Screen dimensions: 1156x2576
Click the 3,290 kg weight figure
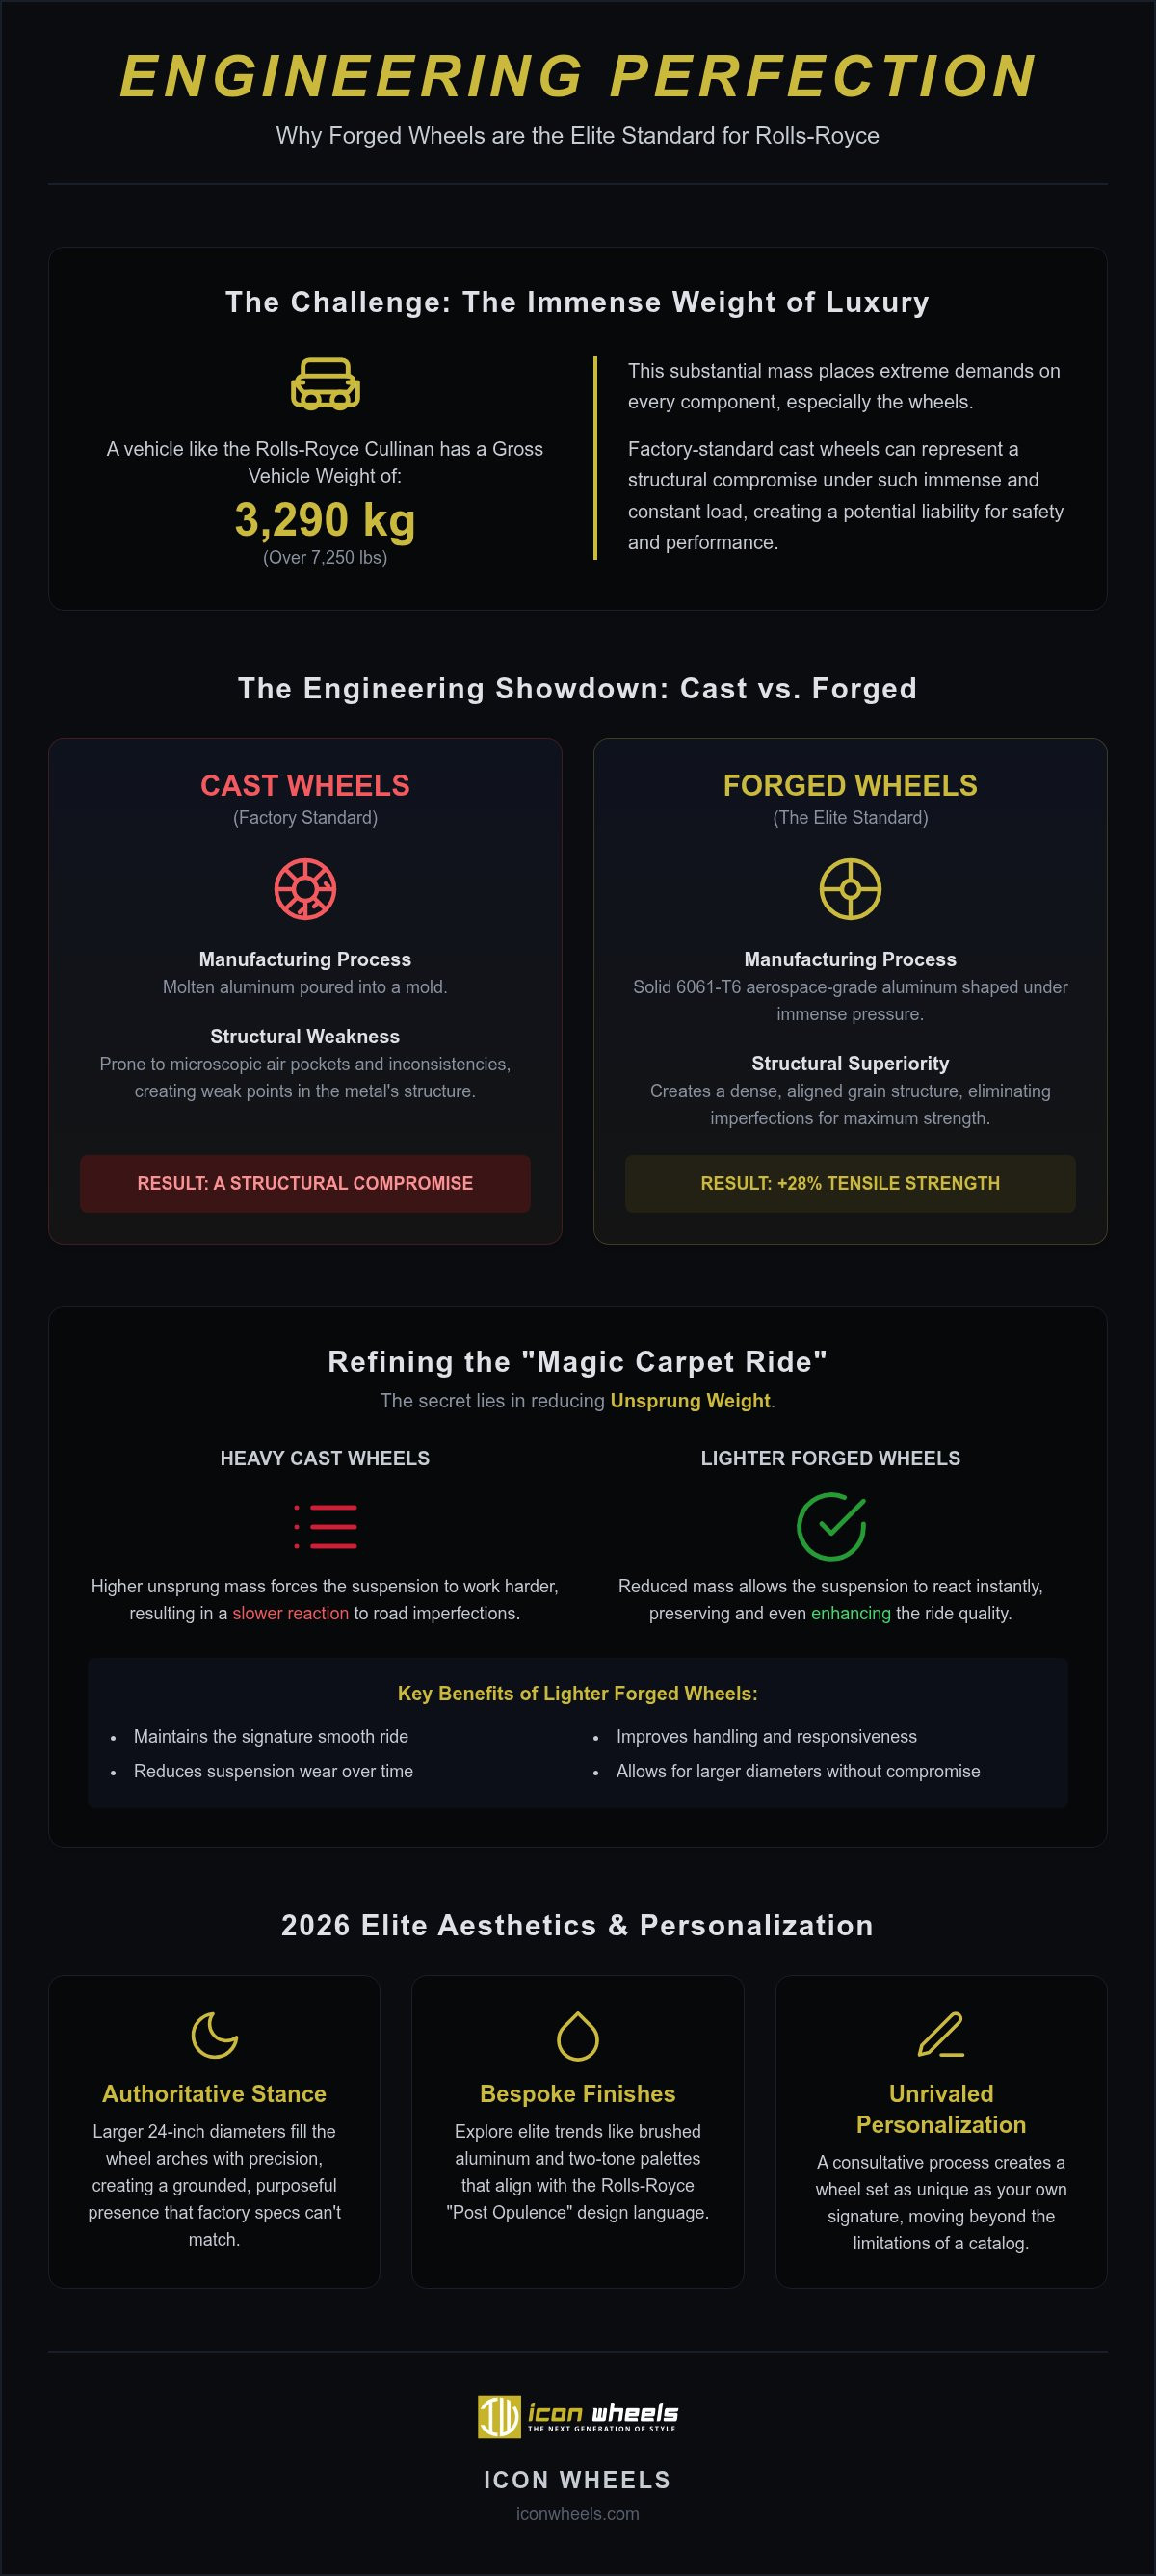pos(325,520)
